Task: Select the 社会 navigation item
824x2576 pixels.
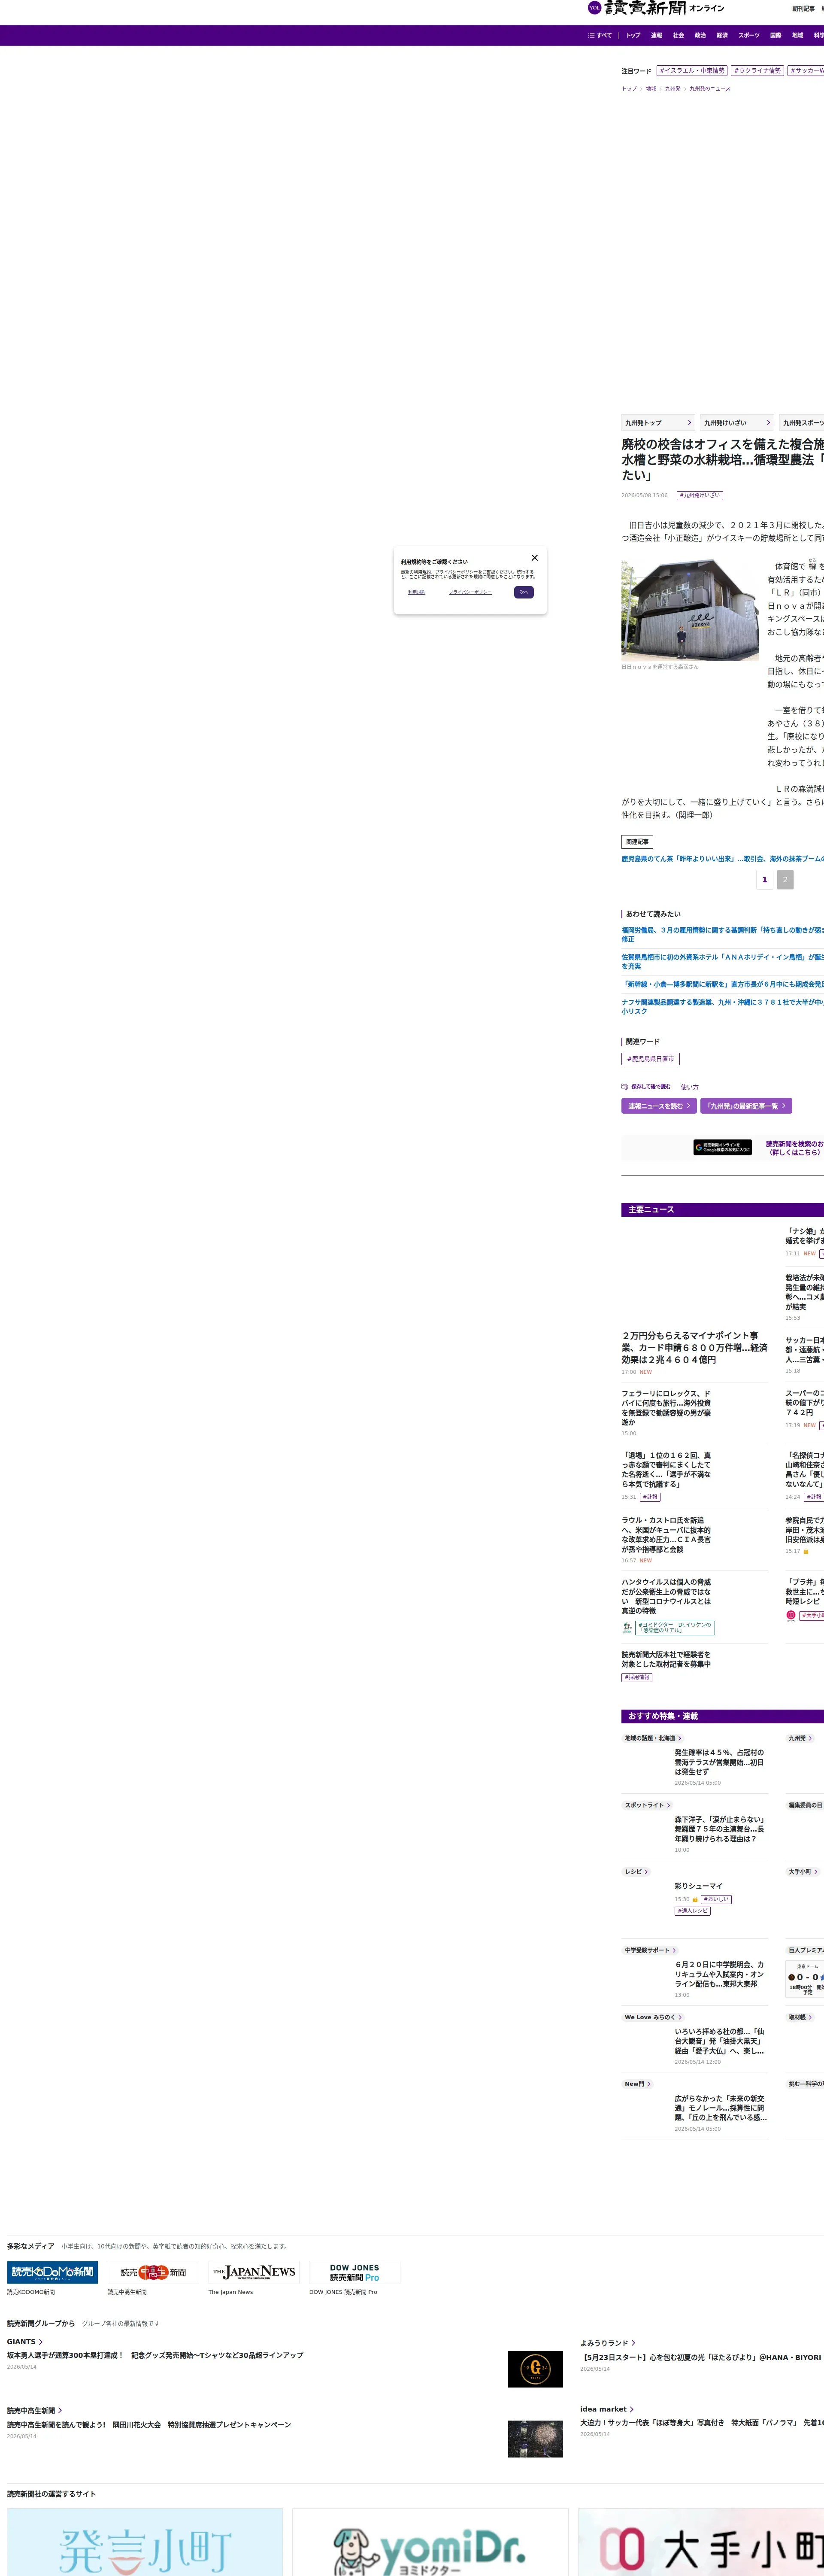Action: click(678, 35)
